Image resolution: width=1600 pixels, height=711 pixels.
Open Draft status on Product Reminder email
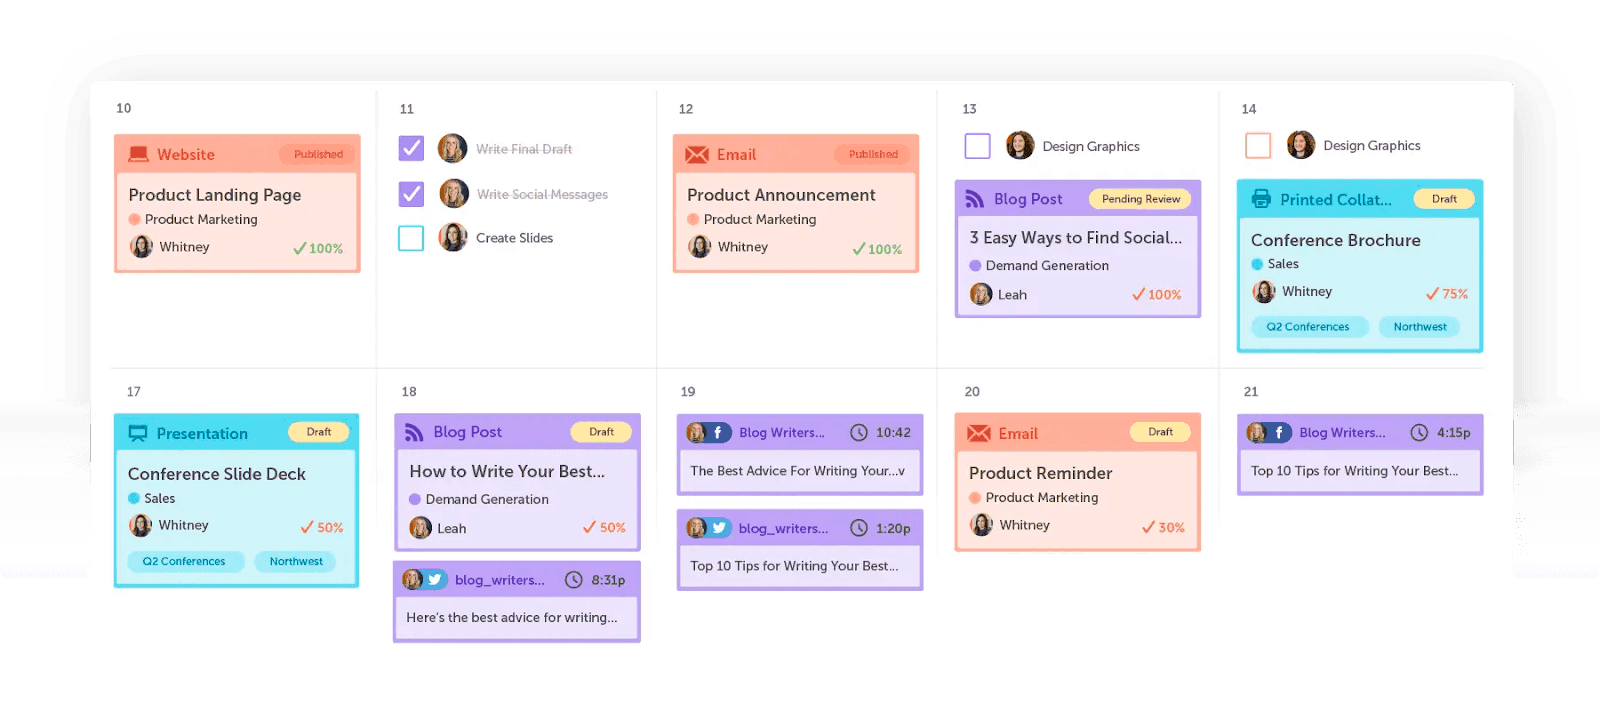(x=1160, y=432)
